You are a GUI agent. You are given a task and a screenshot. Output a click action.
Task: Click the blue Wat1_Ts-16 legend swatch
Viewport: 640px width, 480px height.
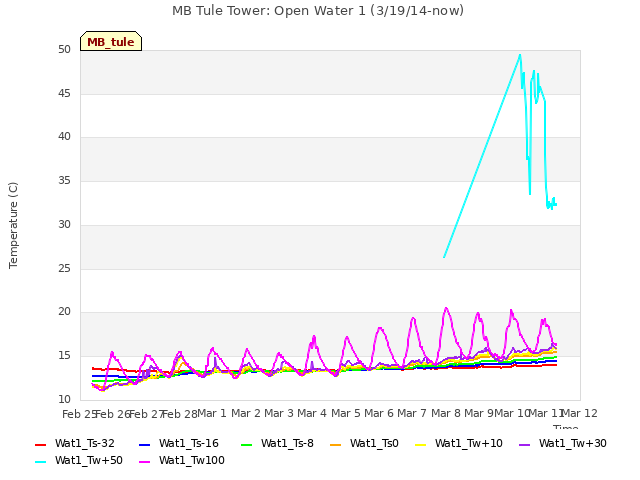pos(144,444)
